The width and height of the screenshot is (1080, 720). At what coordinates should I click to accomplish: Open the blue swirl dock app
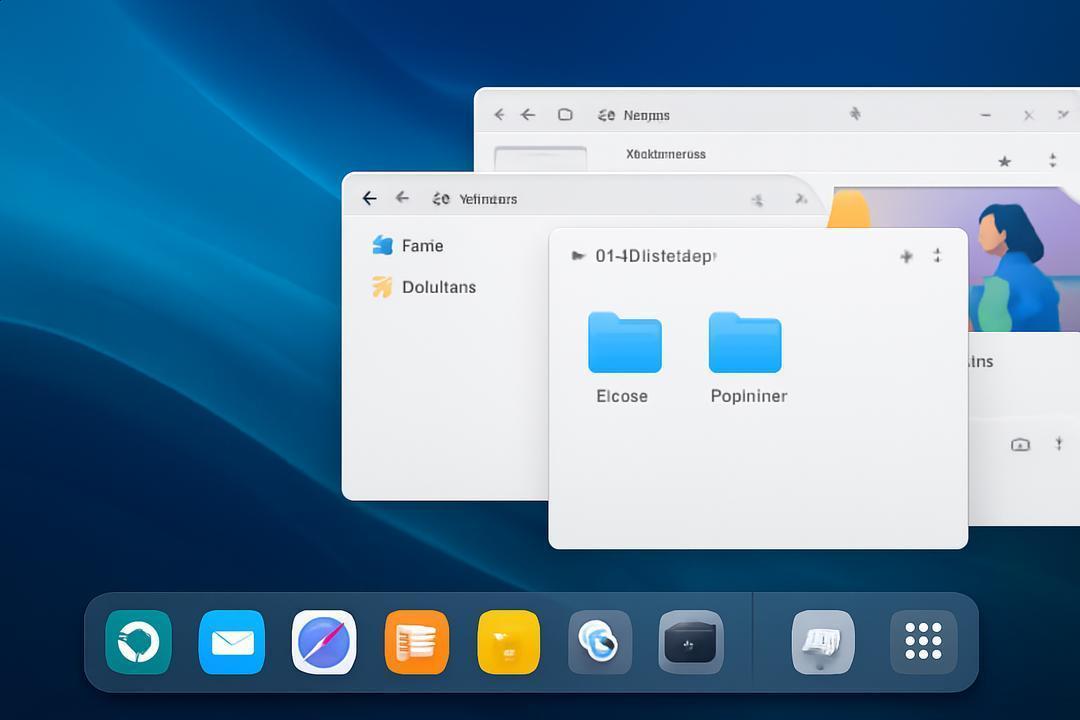[599, 642]
